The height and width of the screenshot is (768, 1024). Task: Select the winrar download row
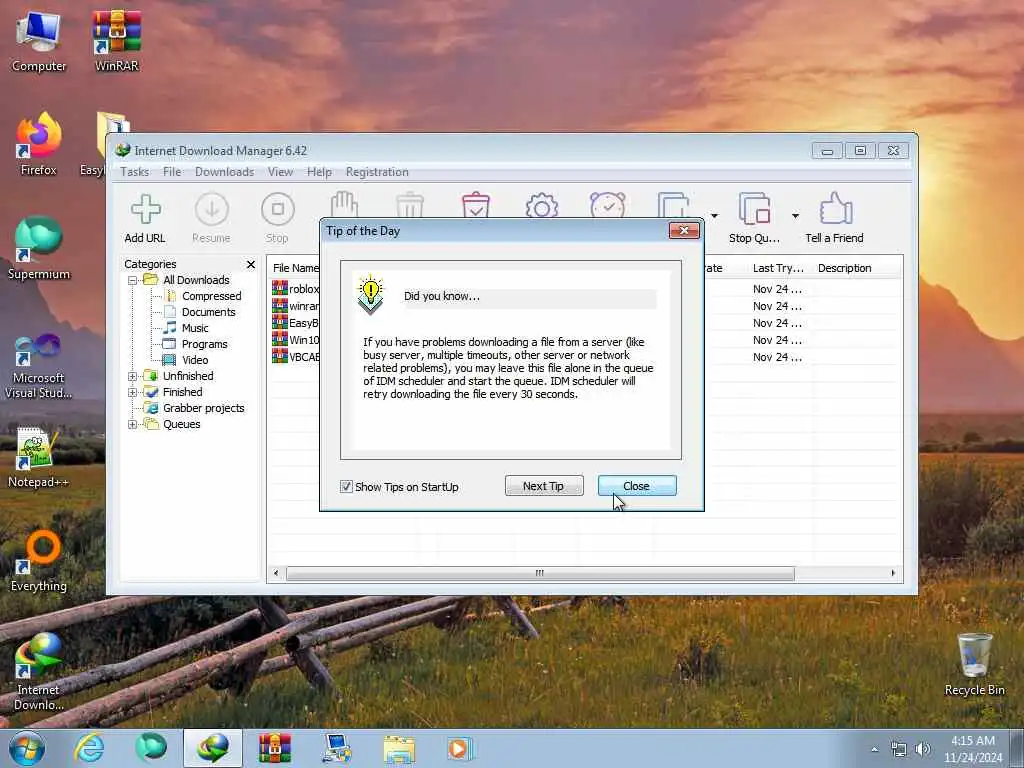click(295, 306)
